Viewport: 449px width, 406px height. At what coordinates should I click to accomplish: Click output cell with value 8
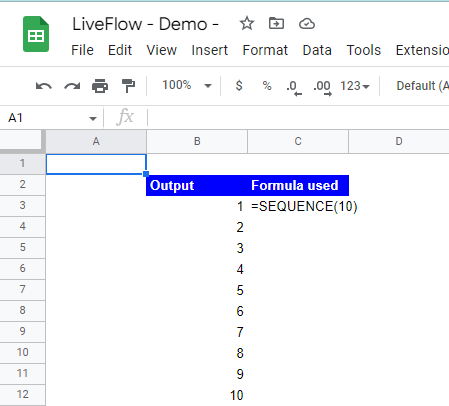pos(197,353)
